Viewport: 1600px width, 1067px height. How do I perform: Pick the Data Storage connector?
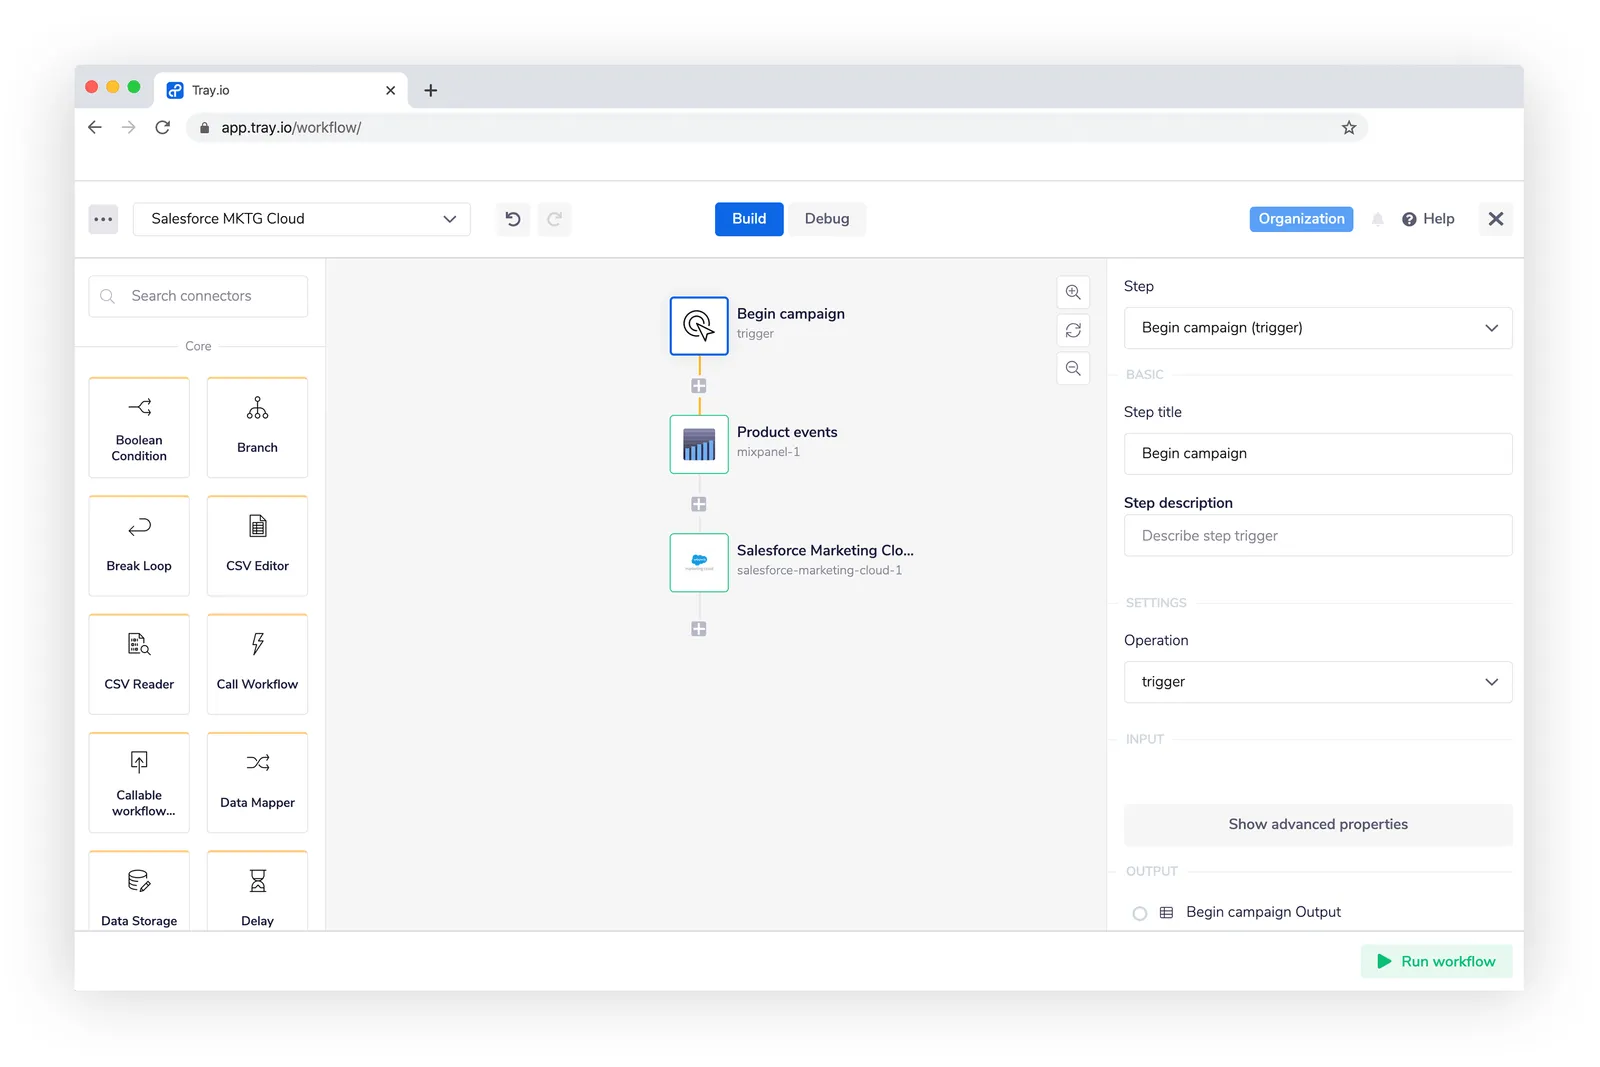(139, 891)
